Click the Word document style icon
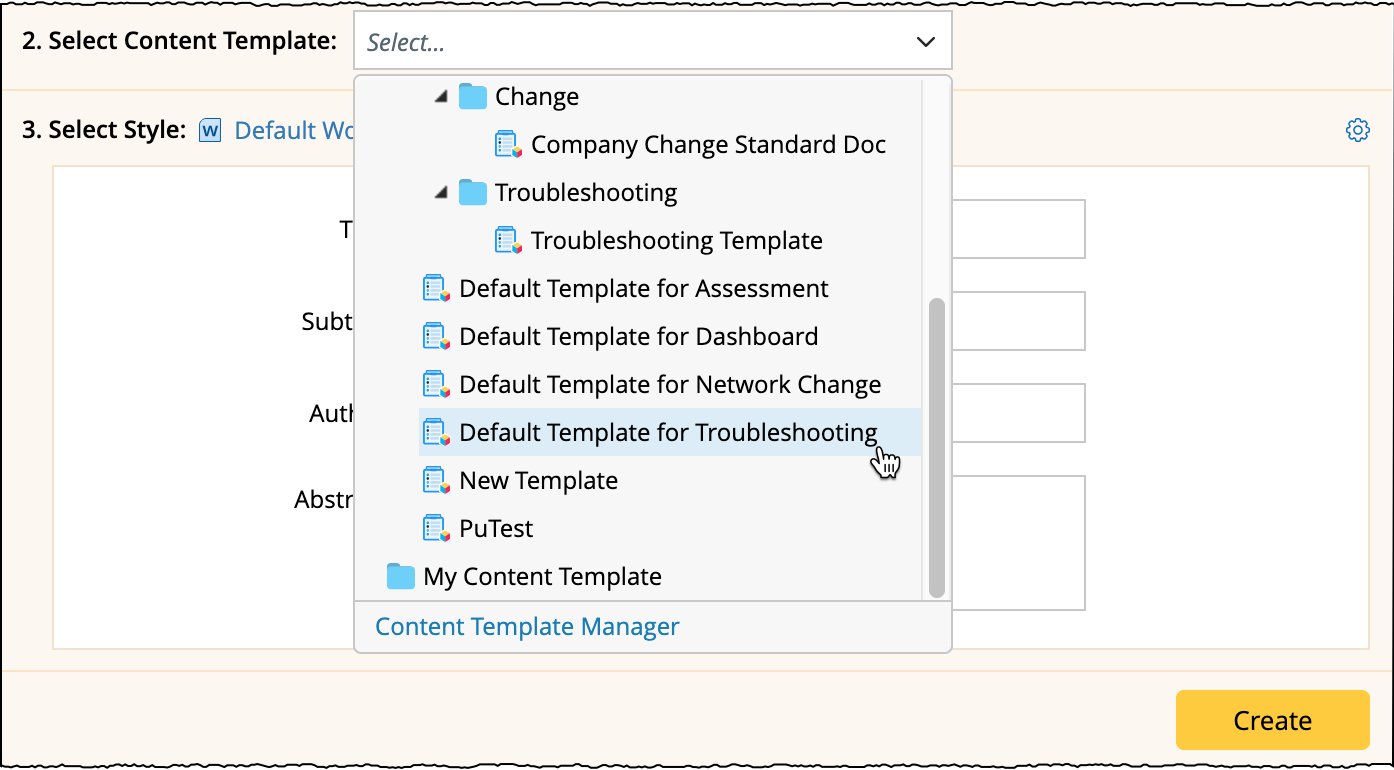 [x=210, y=131]
